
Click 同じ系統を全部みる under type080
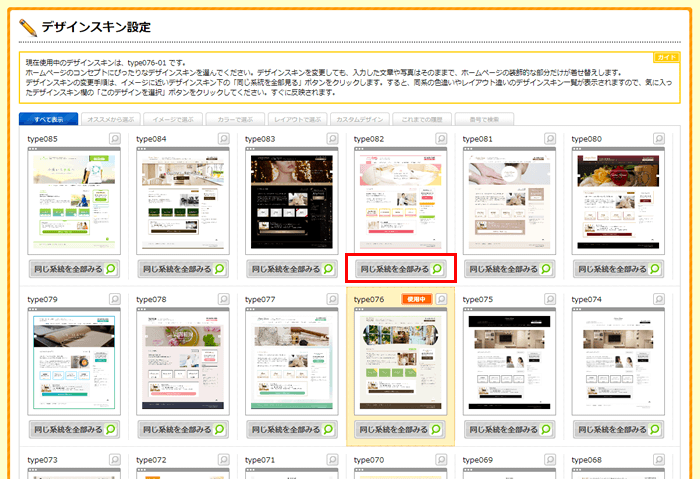click(618, 269)
